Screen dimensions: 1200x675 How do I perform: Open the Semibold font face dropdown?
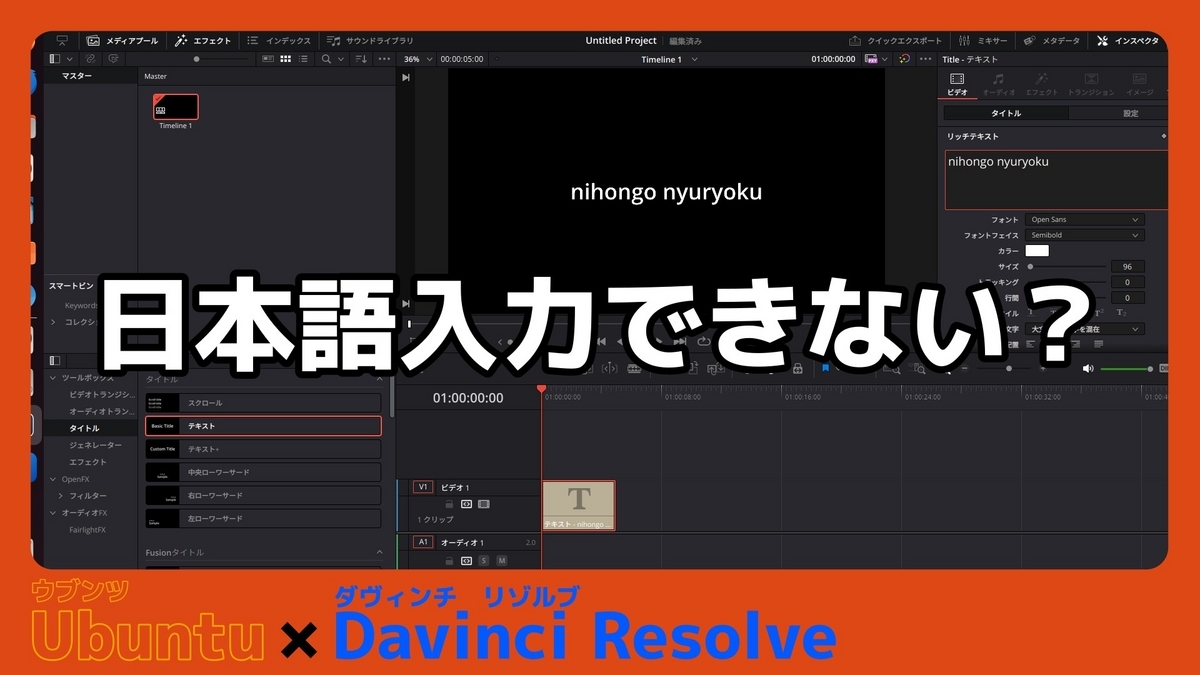(1086, 234)
